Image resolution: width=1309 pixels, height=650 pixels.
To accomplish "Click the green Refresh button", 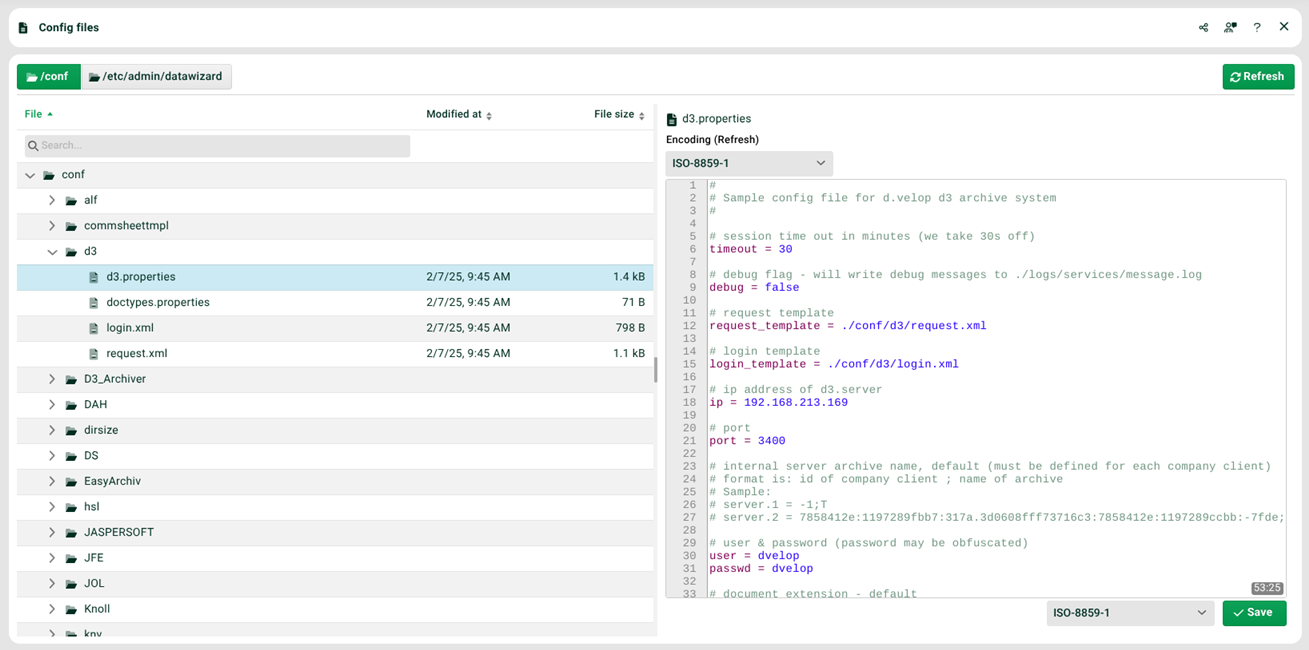I will pos(1258,77).
